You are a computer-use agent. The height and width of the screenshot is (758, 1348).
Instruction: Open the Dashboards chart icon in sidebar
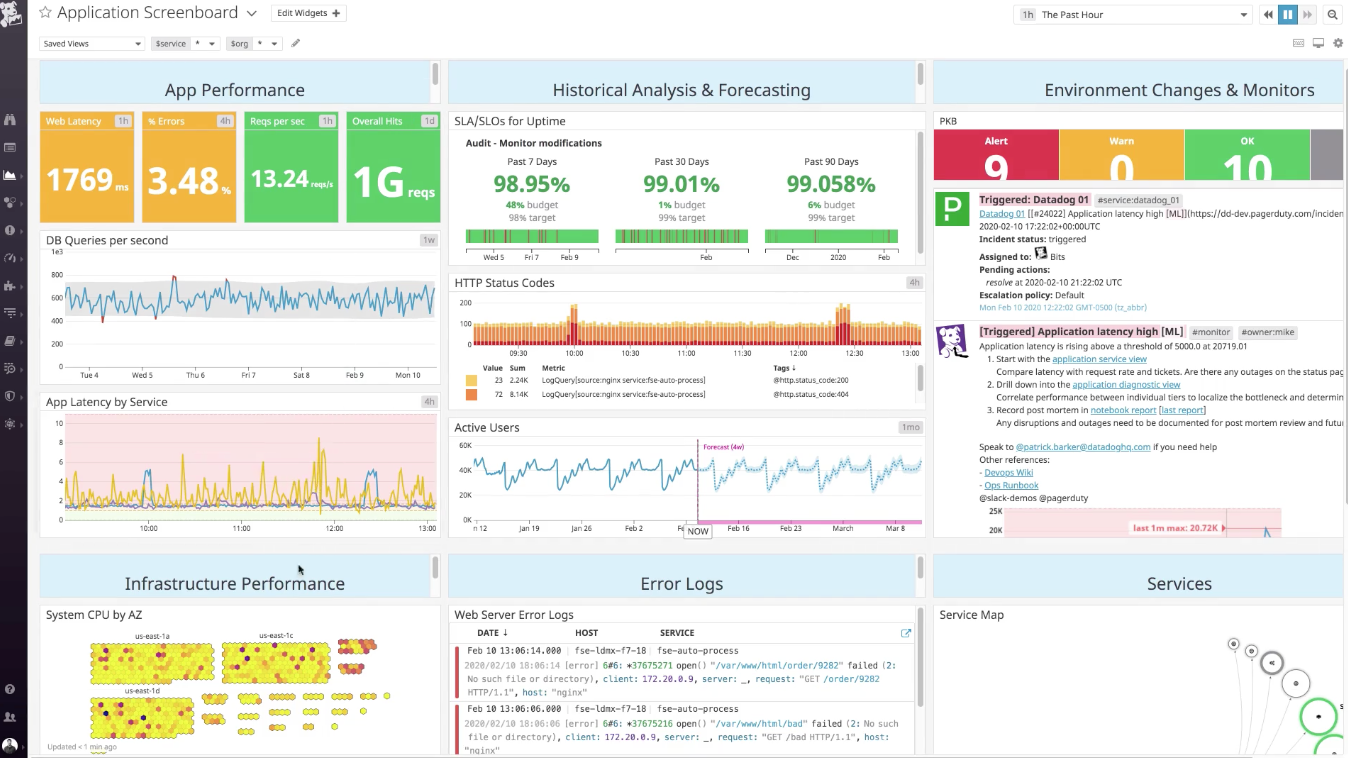click(10, 175)
